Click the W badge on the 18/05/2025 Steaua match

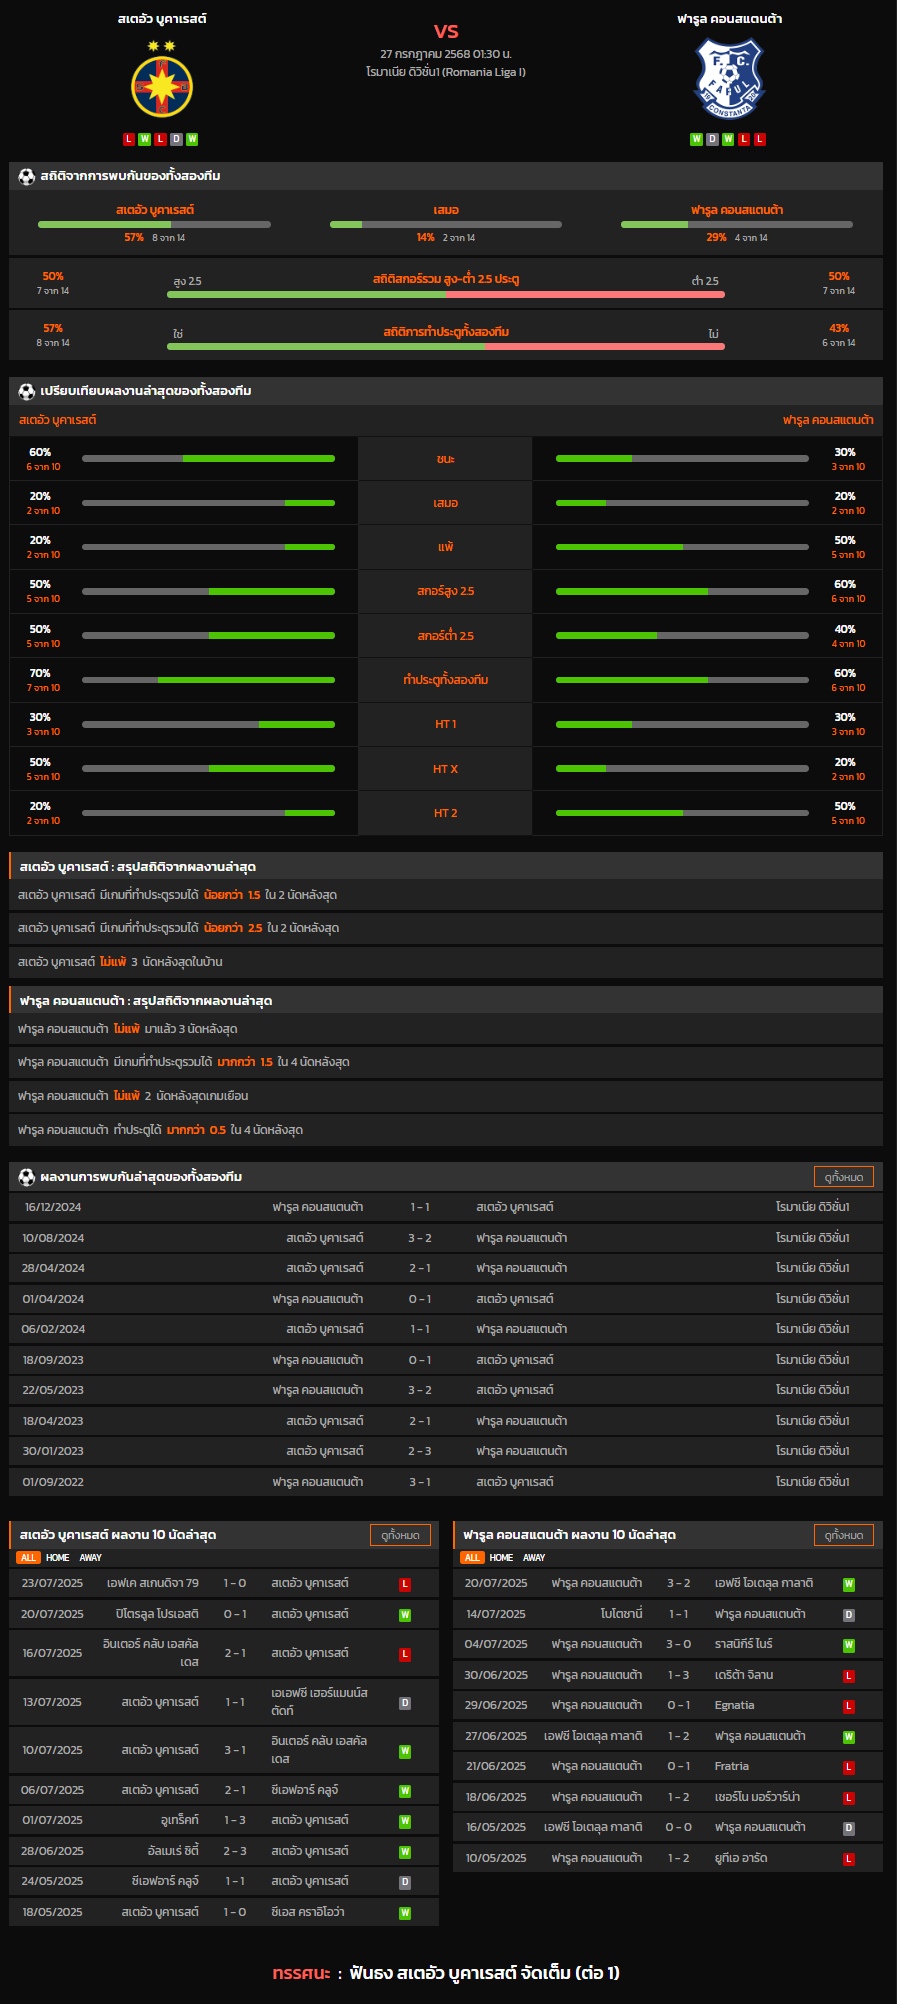(405, 1913)
